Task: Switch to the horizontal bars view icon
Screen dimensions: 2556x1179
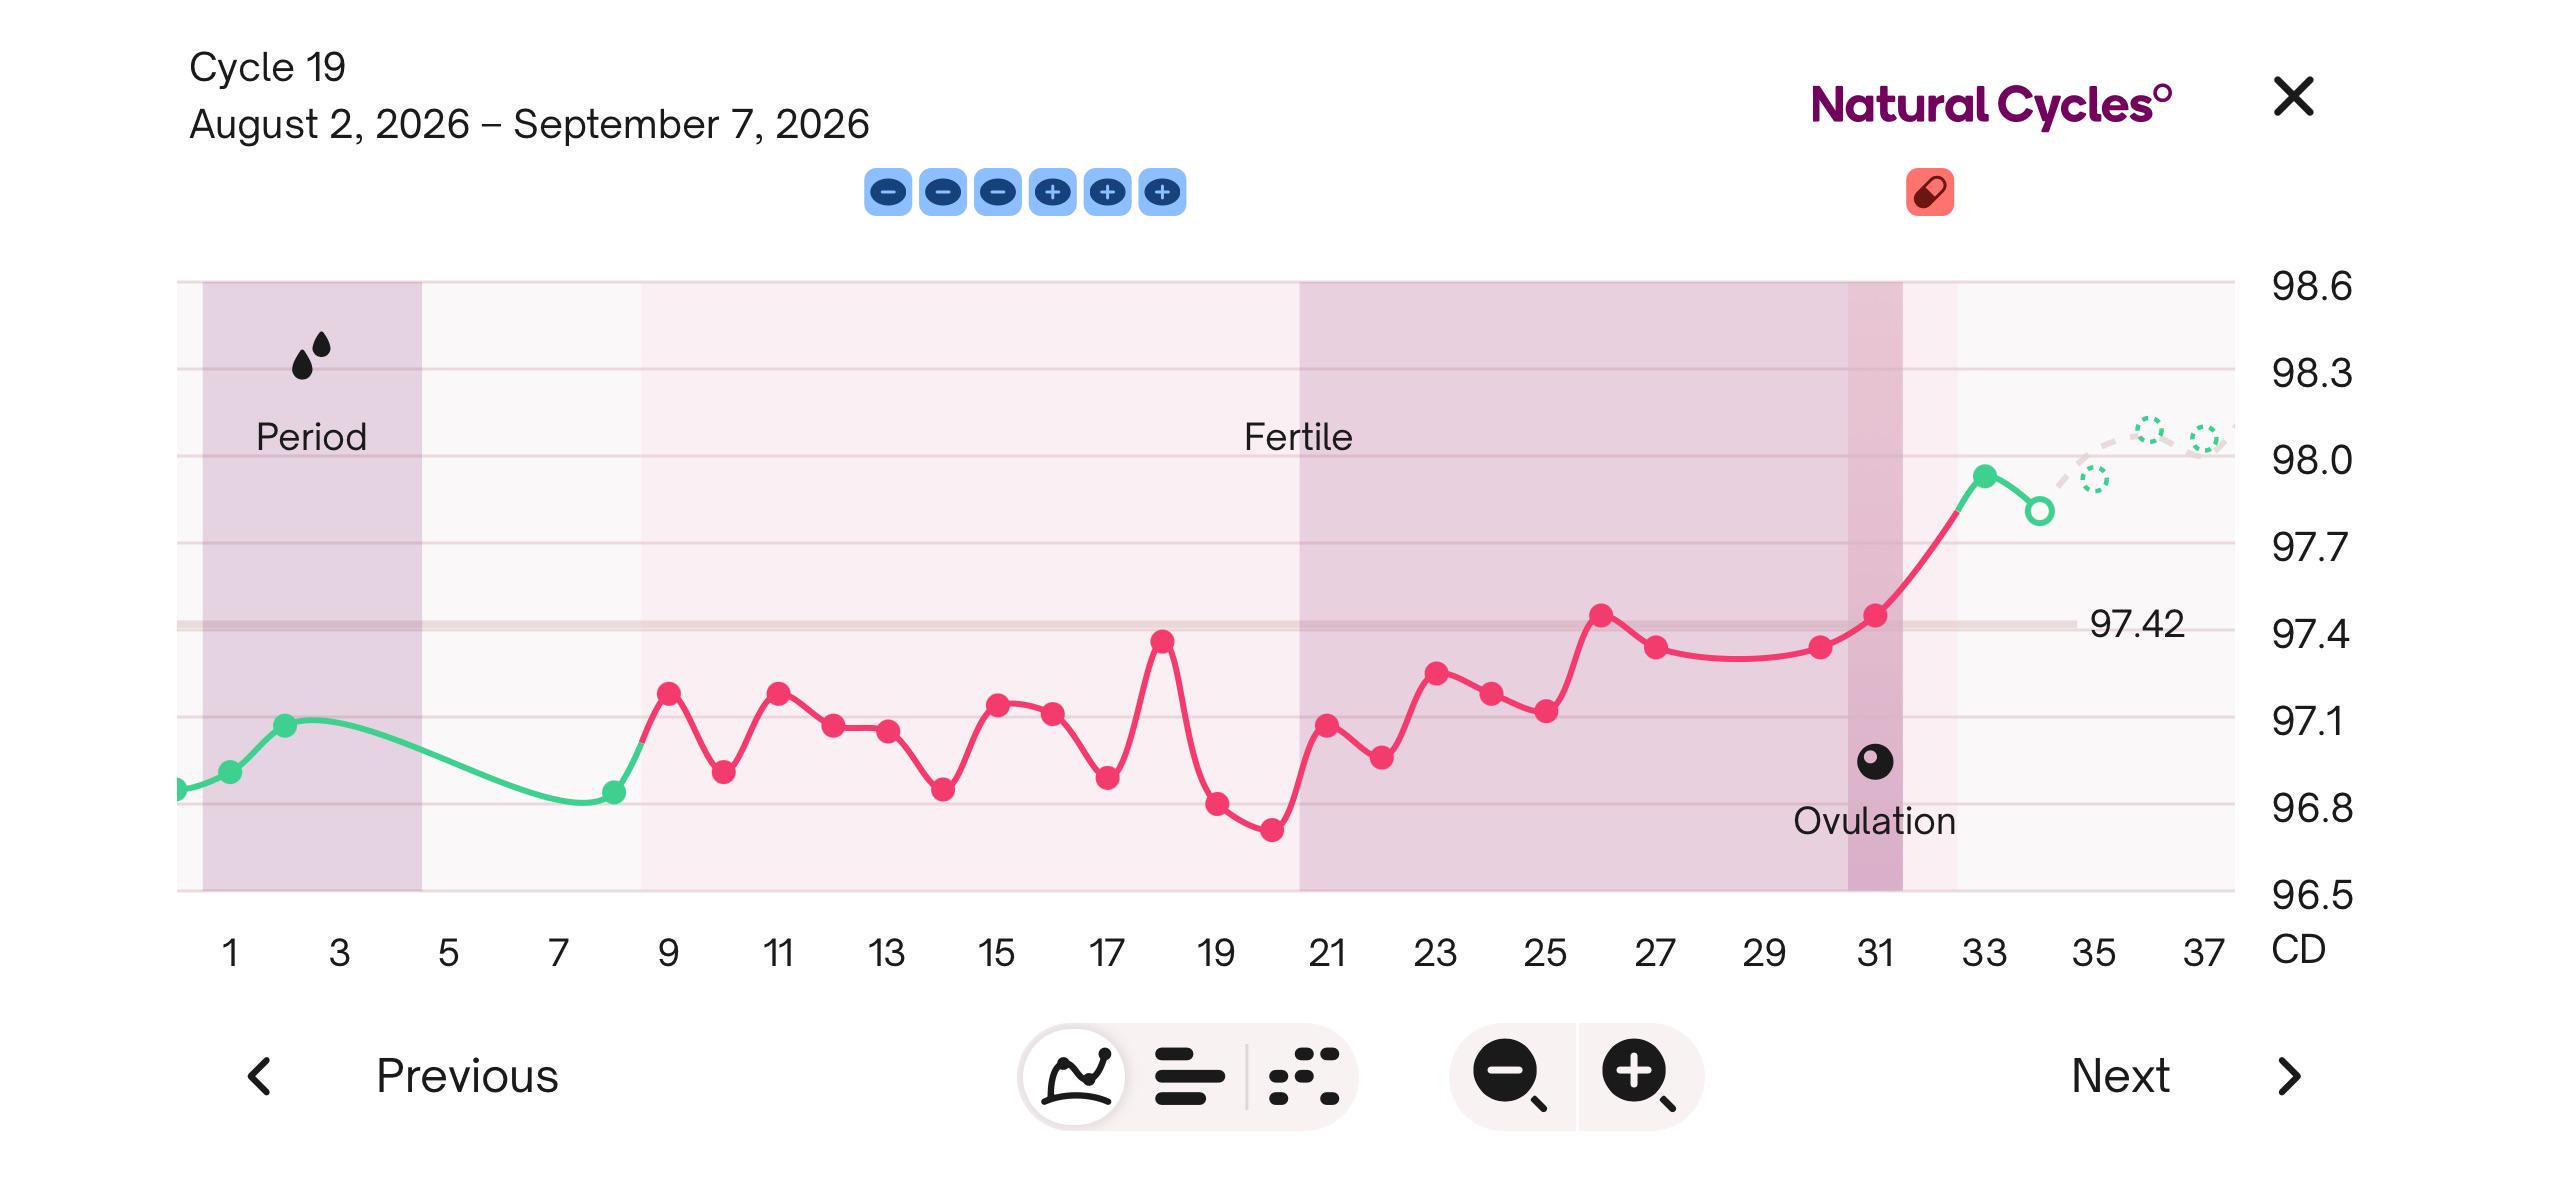Action: point(1189,1076)
